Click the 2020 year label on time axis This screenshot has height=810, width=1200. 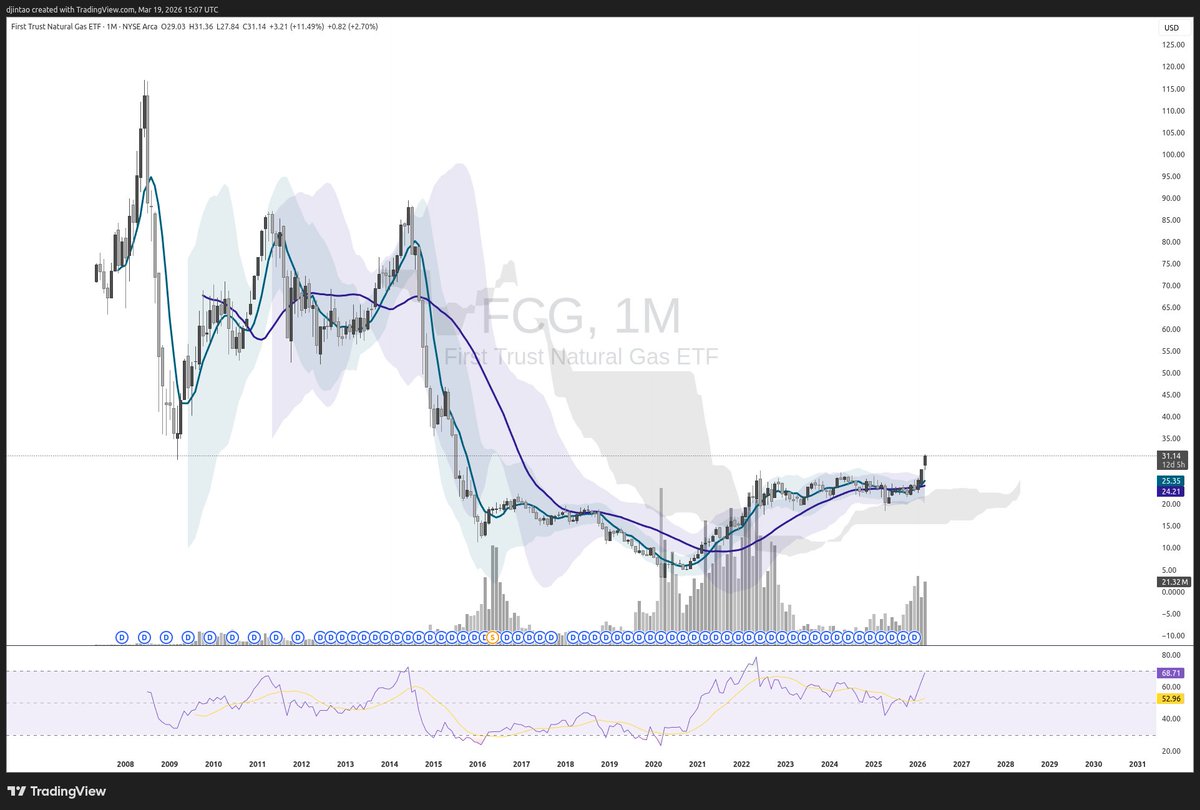653,763
